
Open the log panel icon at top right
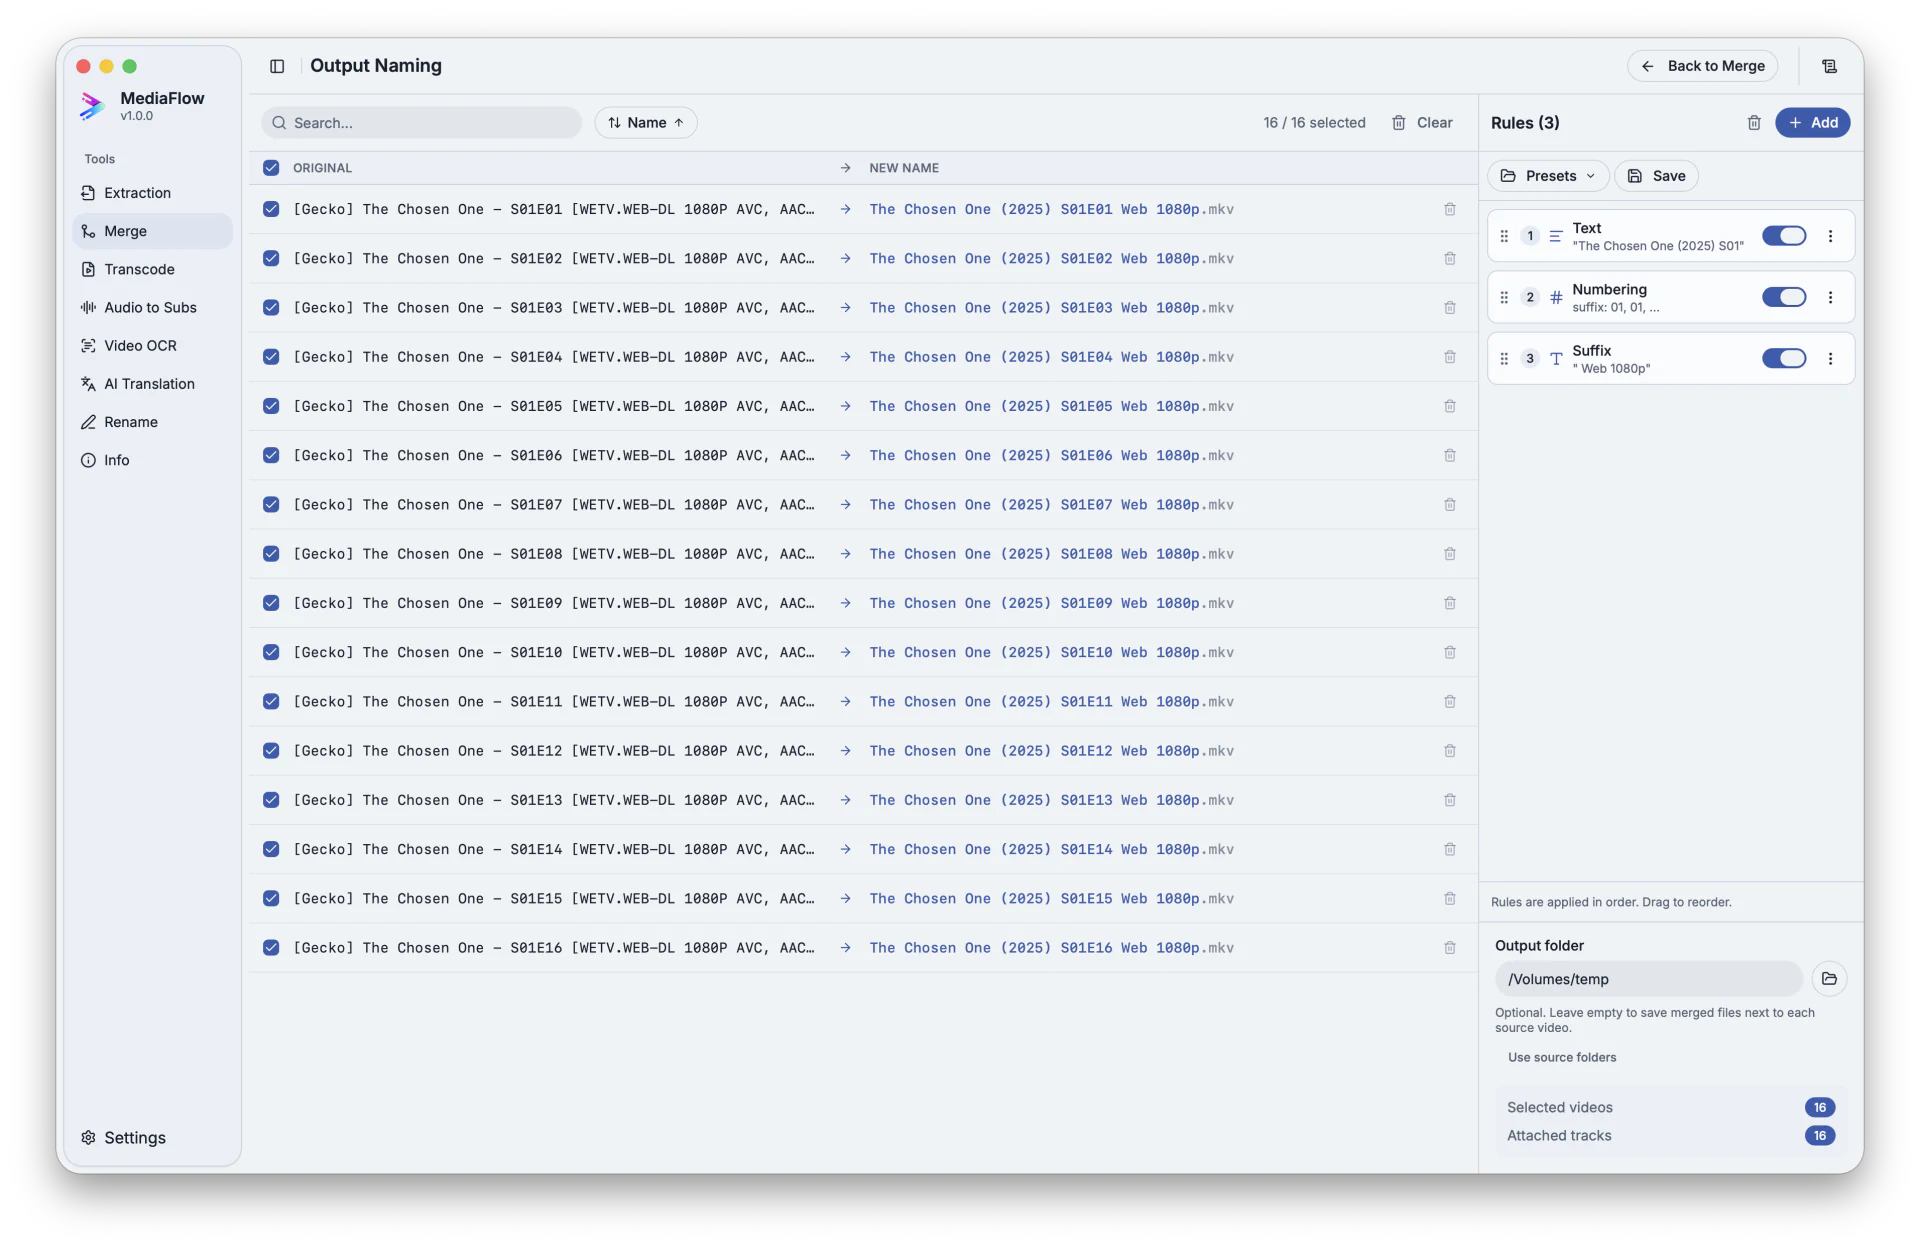click(x=1829, y=66)
